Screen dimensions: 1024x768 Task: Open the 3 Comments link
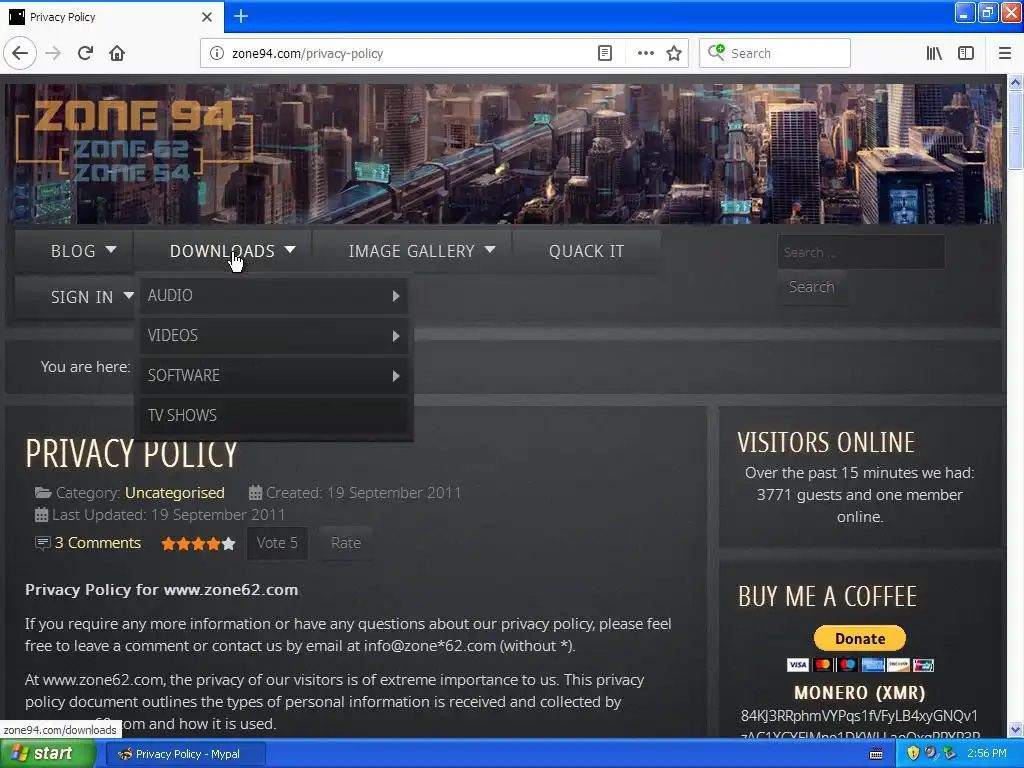(98, 543)
